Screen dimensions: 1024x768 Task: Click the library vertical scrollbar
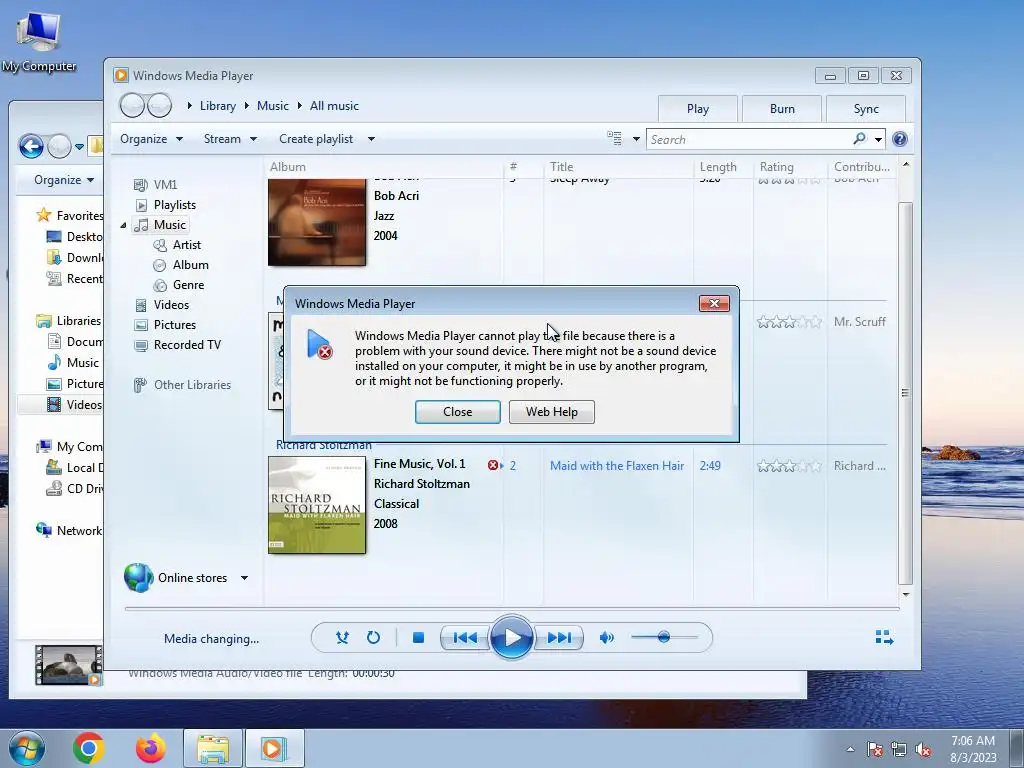point(905,392)
